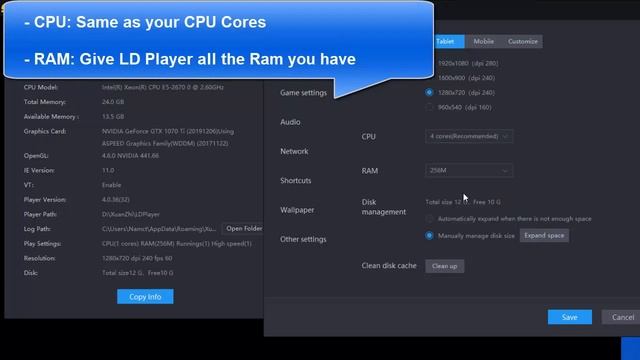Screen dimensions: 640x360
Task: Click Disk value in diagnostics window
Action: click(138, 273)
